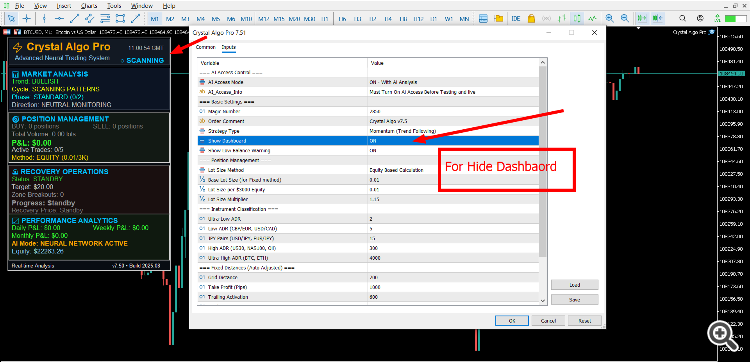The height and width of the screenshot is (362, 750).
Task: Click the Save button
Action: [x=574, y=300]
